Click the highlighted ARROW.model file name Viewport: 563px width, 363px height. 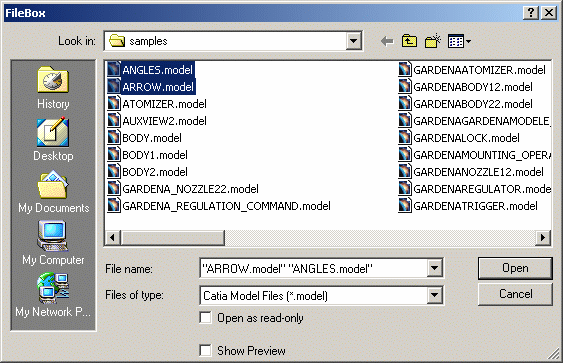(x=158, y=87)
